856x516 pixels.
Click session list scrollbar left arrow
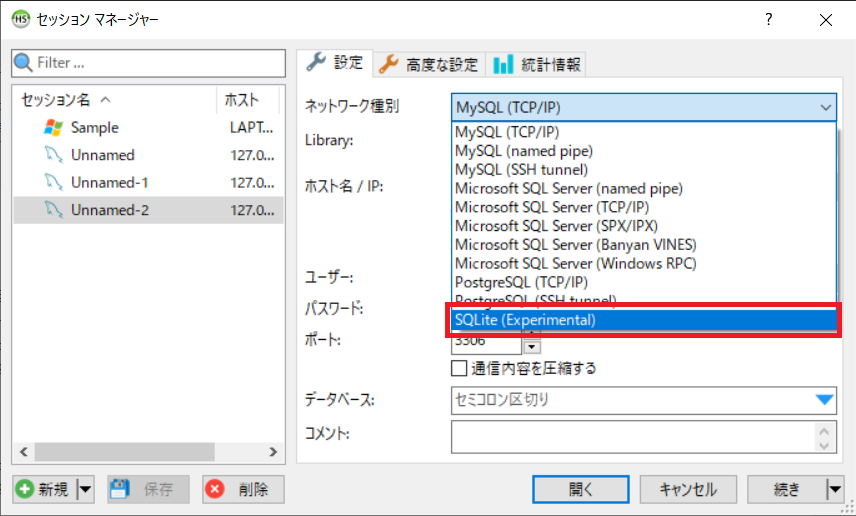coord(23,452)
